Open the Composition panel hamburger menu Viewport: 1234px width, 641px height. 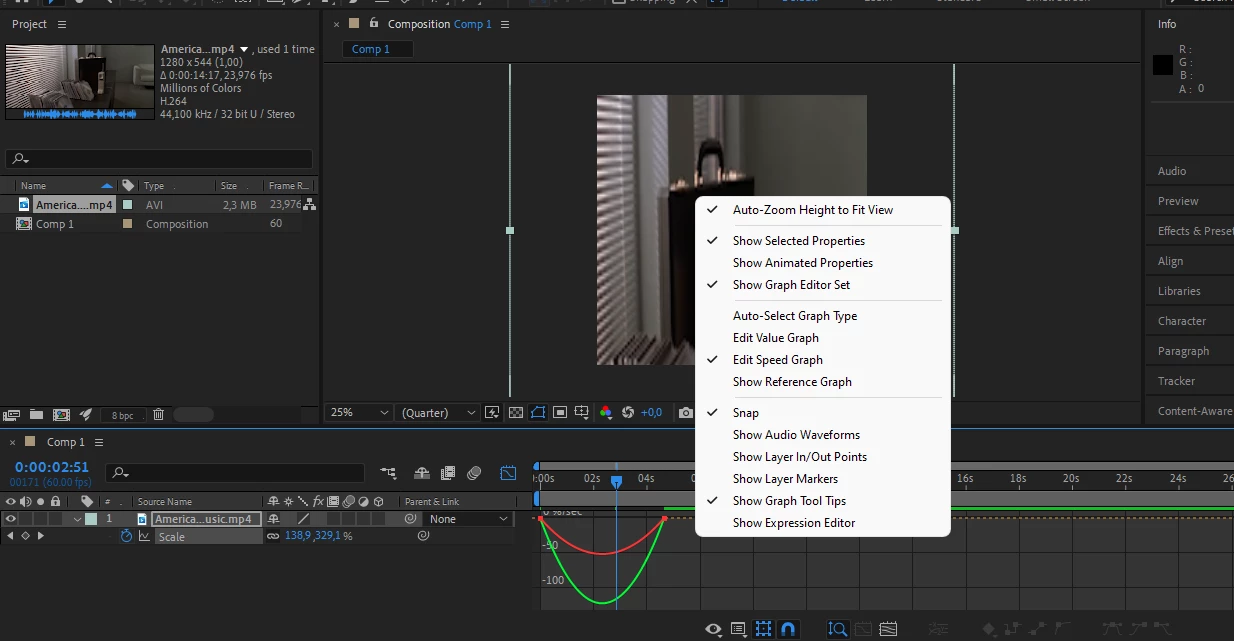point(505,24)
